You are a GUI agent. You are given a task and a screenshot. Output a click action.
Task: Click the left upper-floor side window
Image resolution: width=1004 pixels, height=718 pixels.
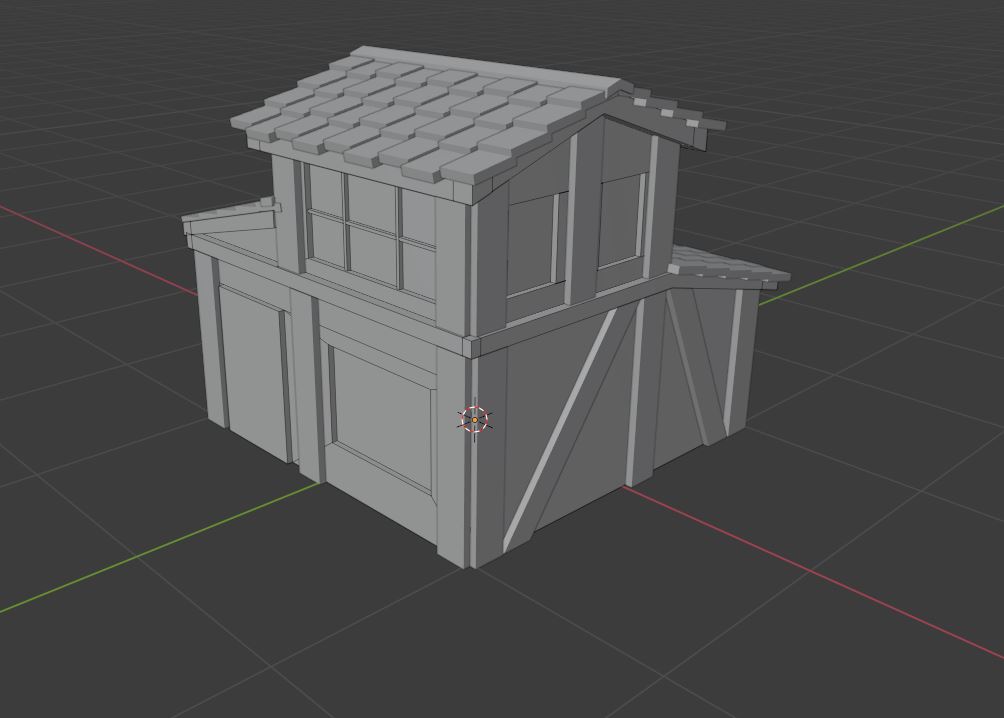pos(534,242)
